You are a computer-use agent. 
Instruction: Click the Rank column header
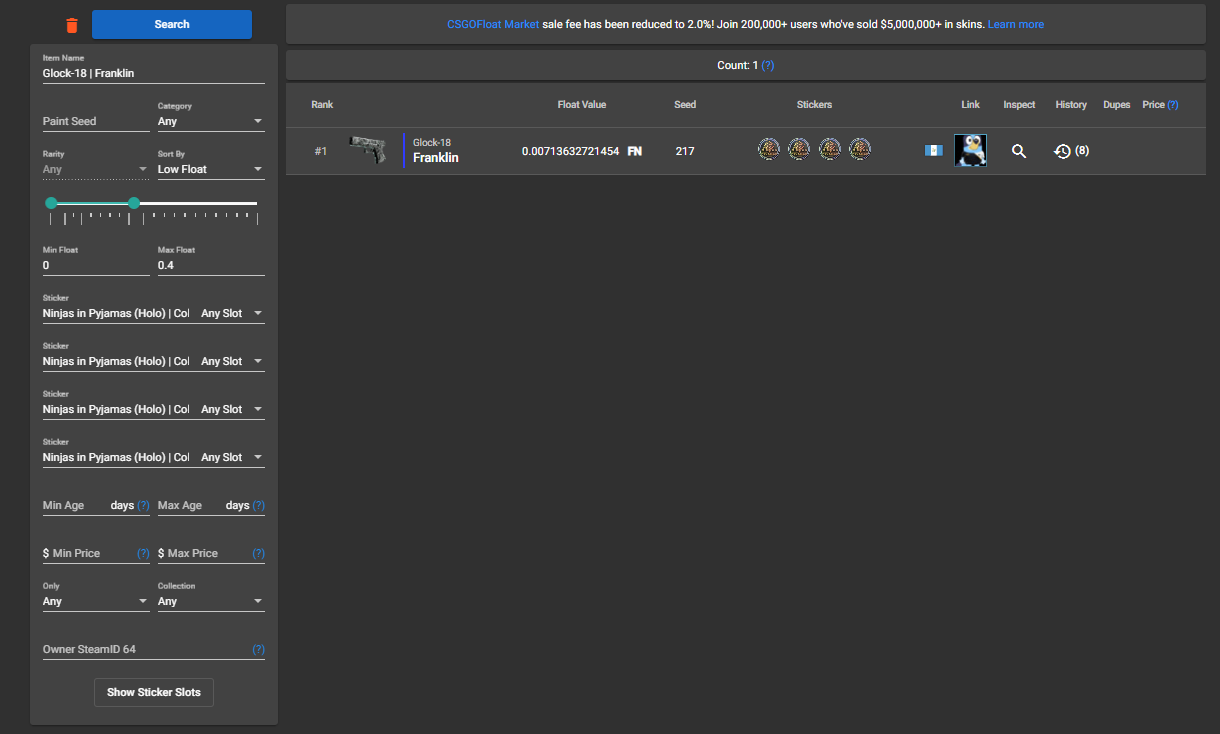[322, 104]
